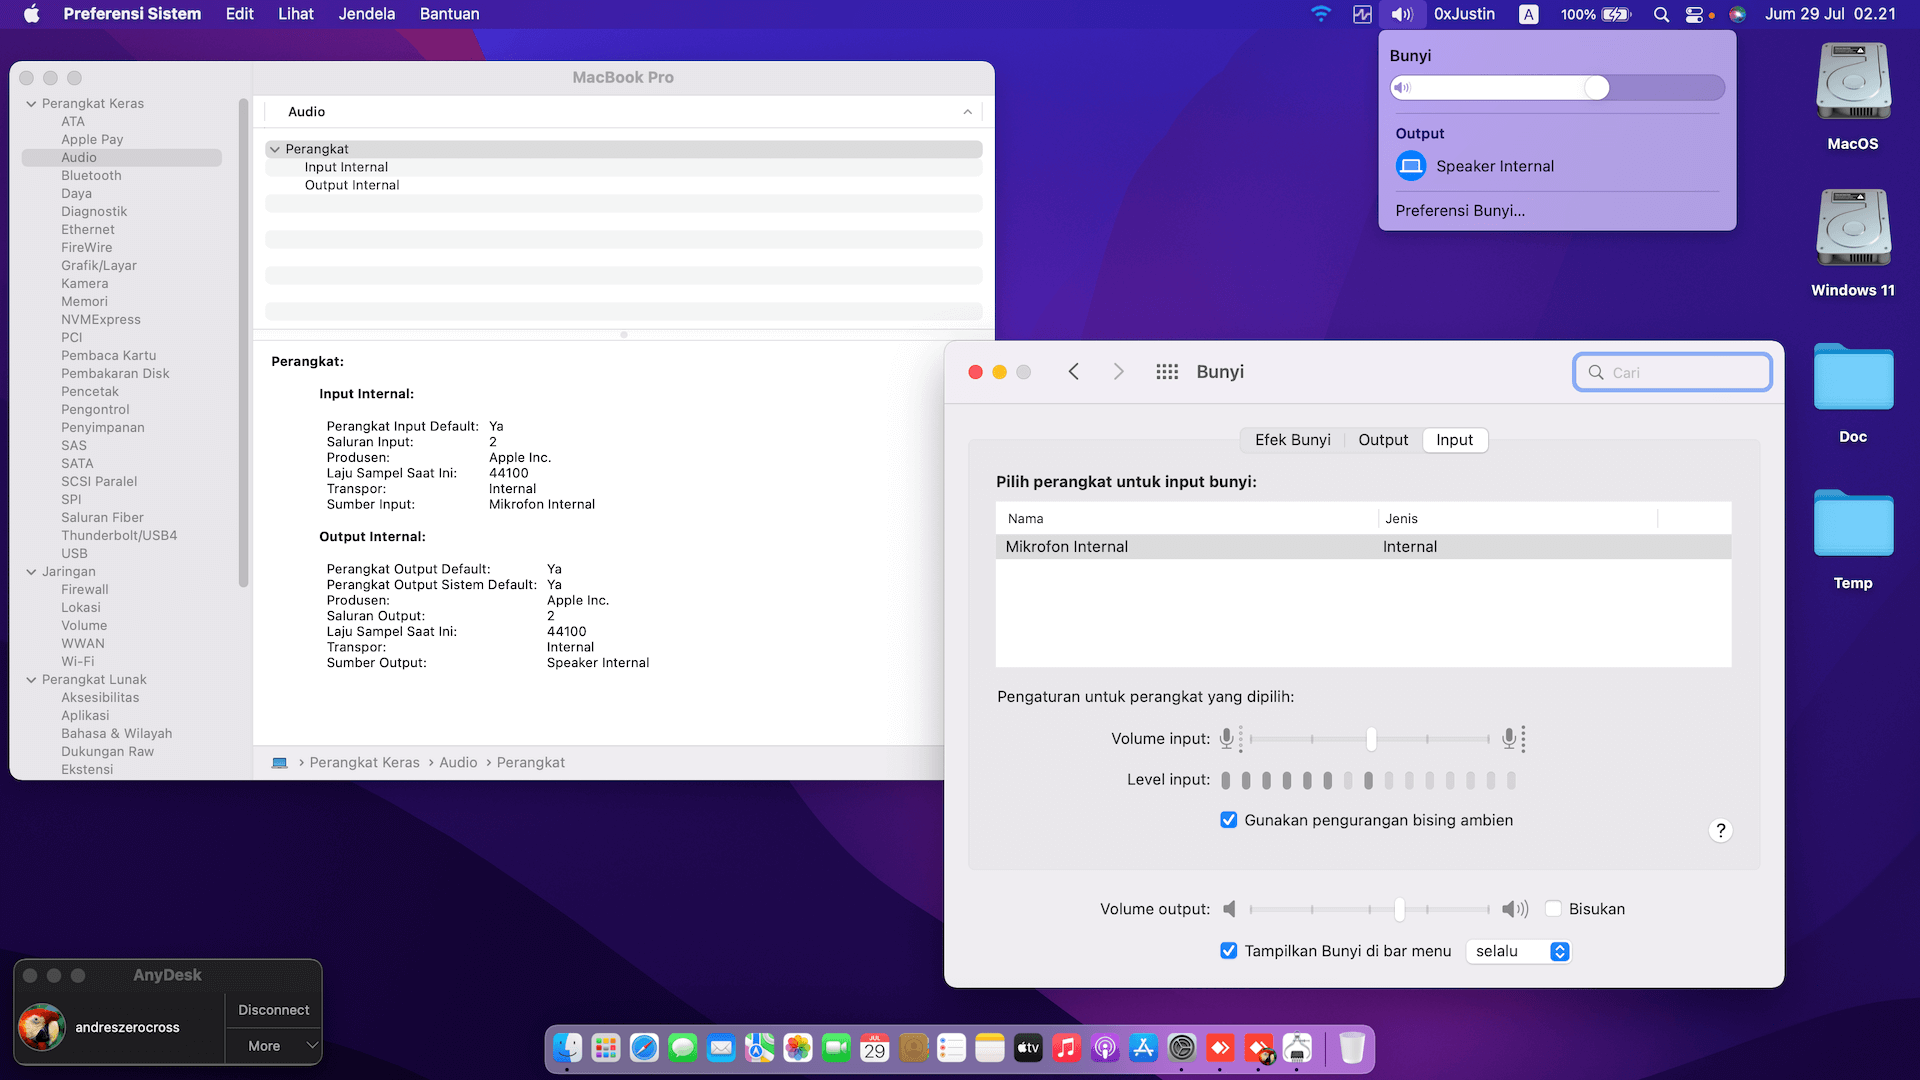The image size is (1920, 1080).
Task: Open Spotlight search icon in menu bar
Action: [x=1661, y=14]
